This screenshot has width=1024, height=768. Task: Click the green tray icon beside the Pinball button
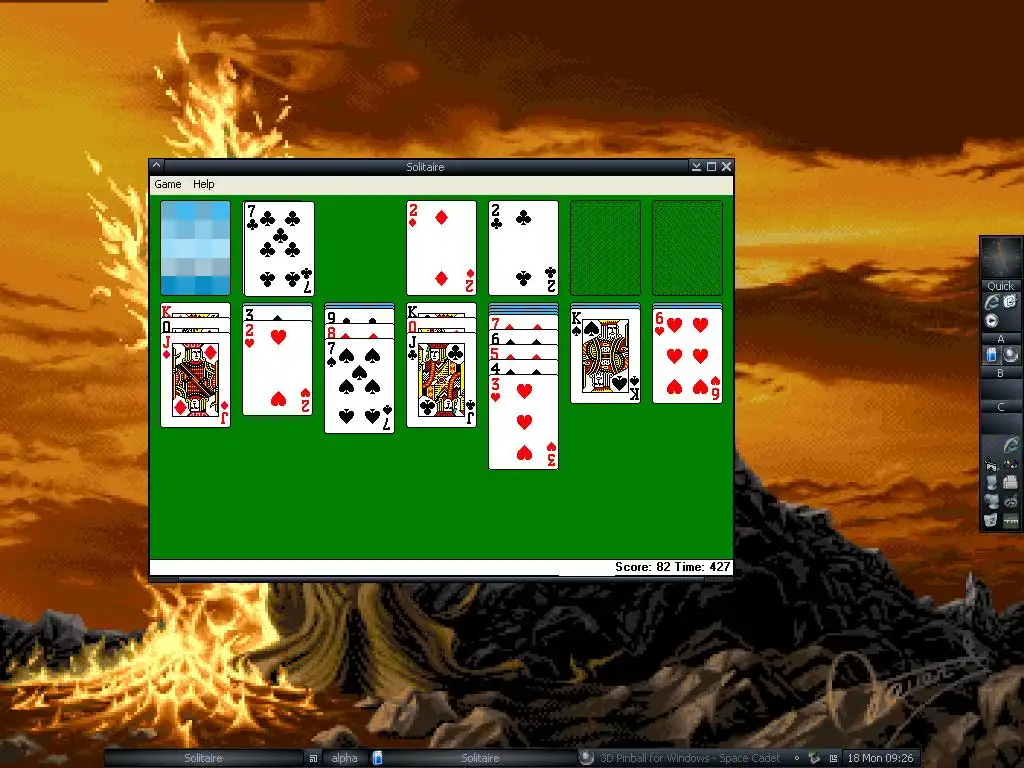(x=814, y=758)
